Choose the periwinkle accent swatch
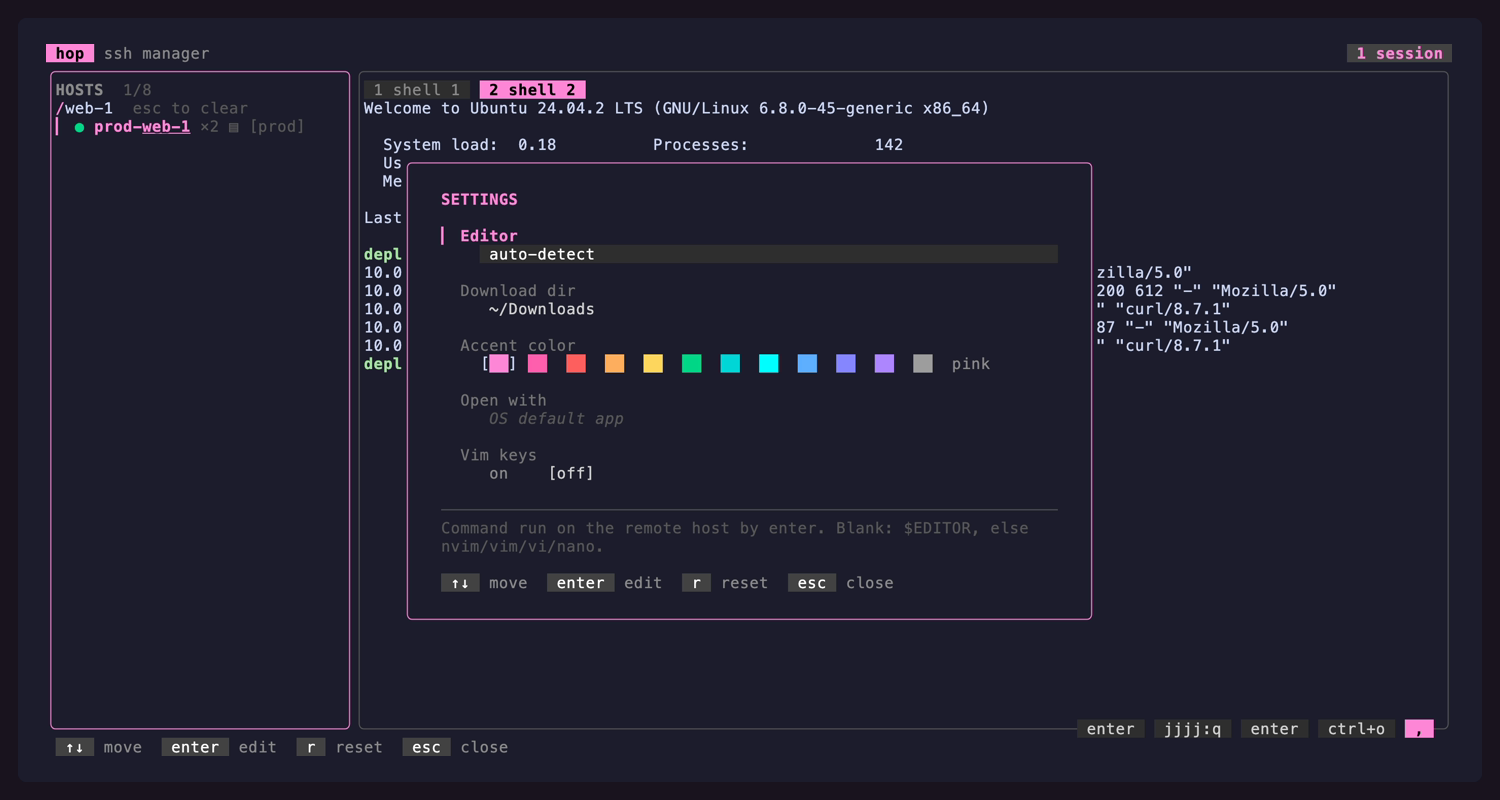This screenshot has width=1500, height=800. (846, 364)
